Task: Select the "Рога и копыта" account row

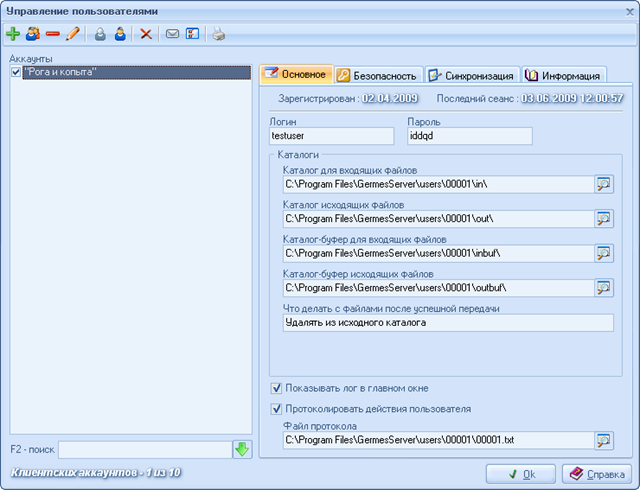Action: tap(136, 72)
